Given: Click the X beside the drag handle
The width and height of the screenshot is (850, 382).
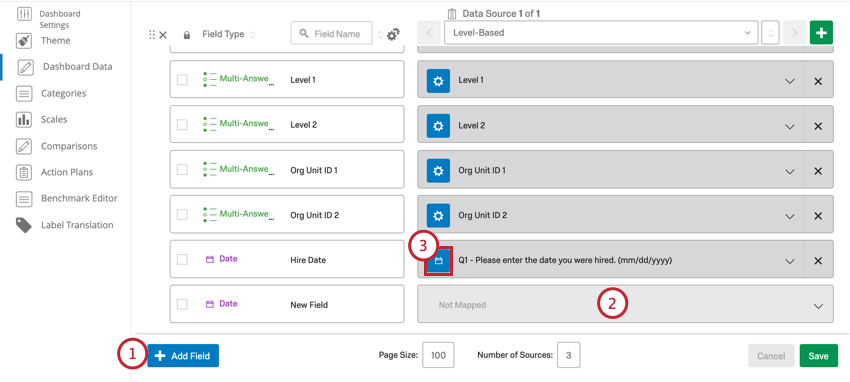Looking at the screenshot, I should (163, 35).
